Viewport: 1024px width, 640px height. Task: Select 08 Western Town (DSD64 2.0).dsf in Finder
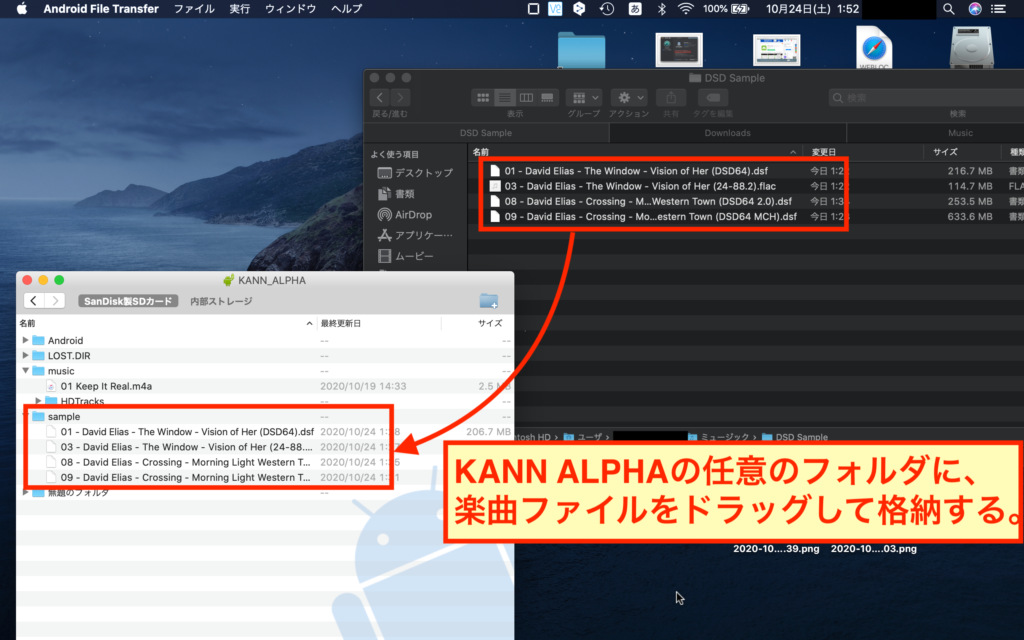(x=746, y=201)
